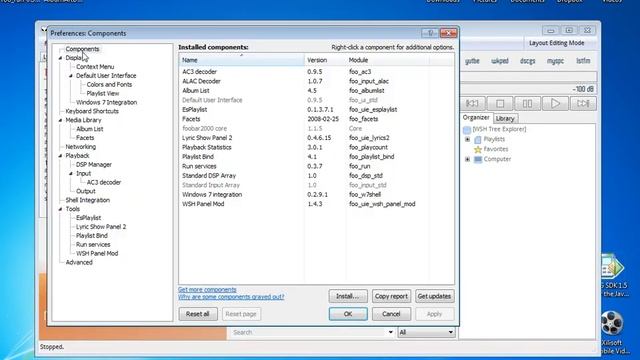Select Playback Statistics component row
The image size is (640, 360).
tap(316, 147)
